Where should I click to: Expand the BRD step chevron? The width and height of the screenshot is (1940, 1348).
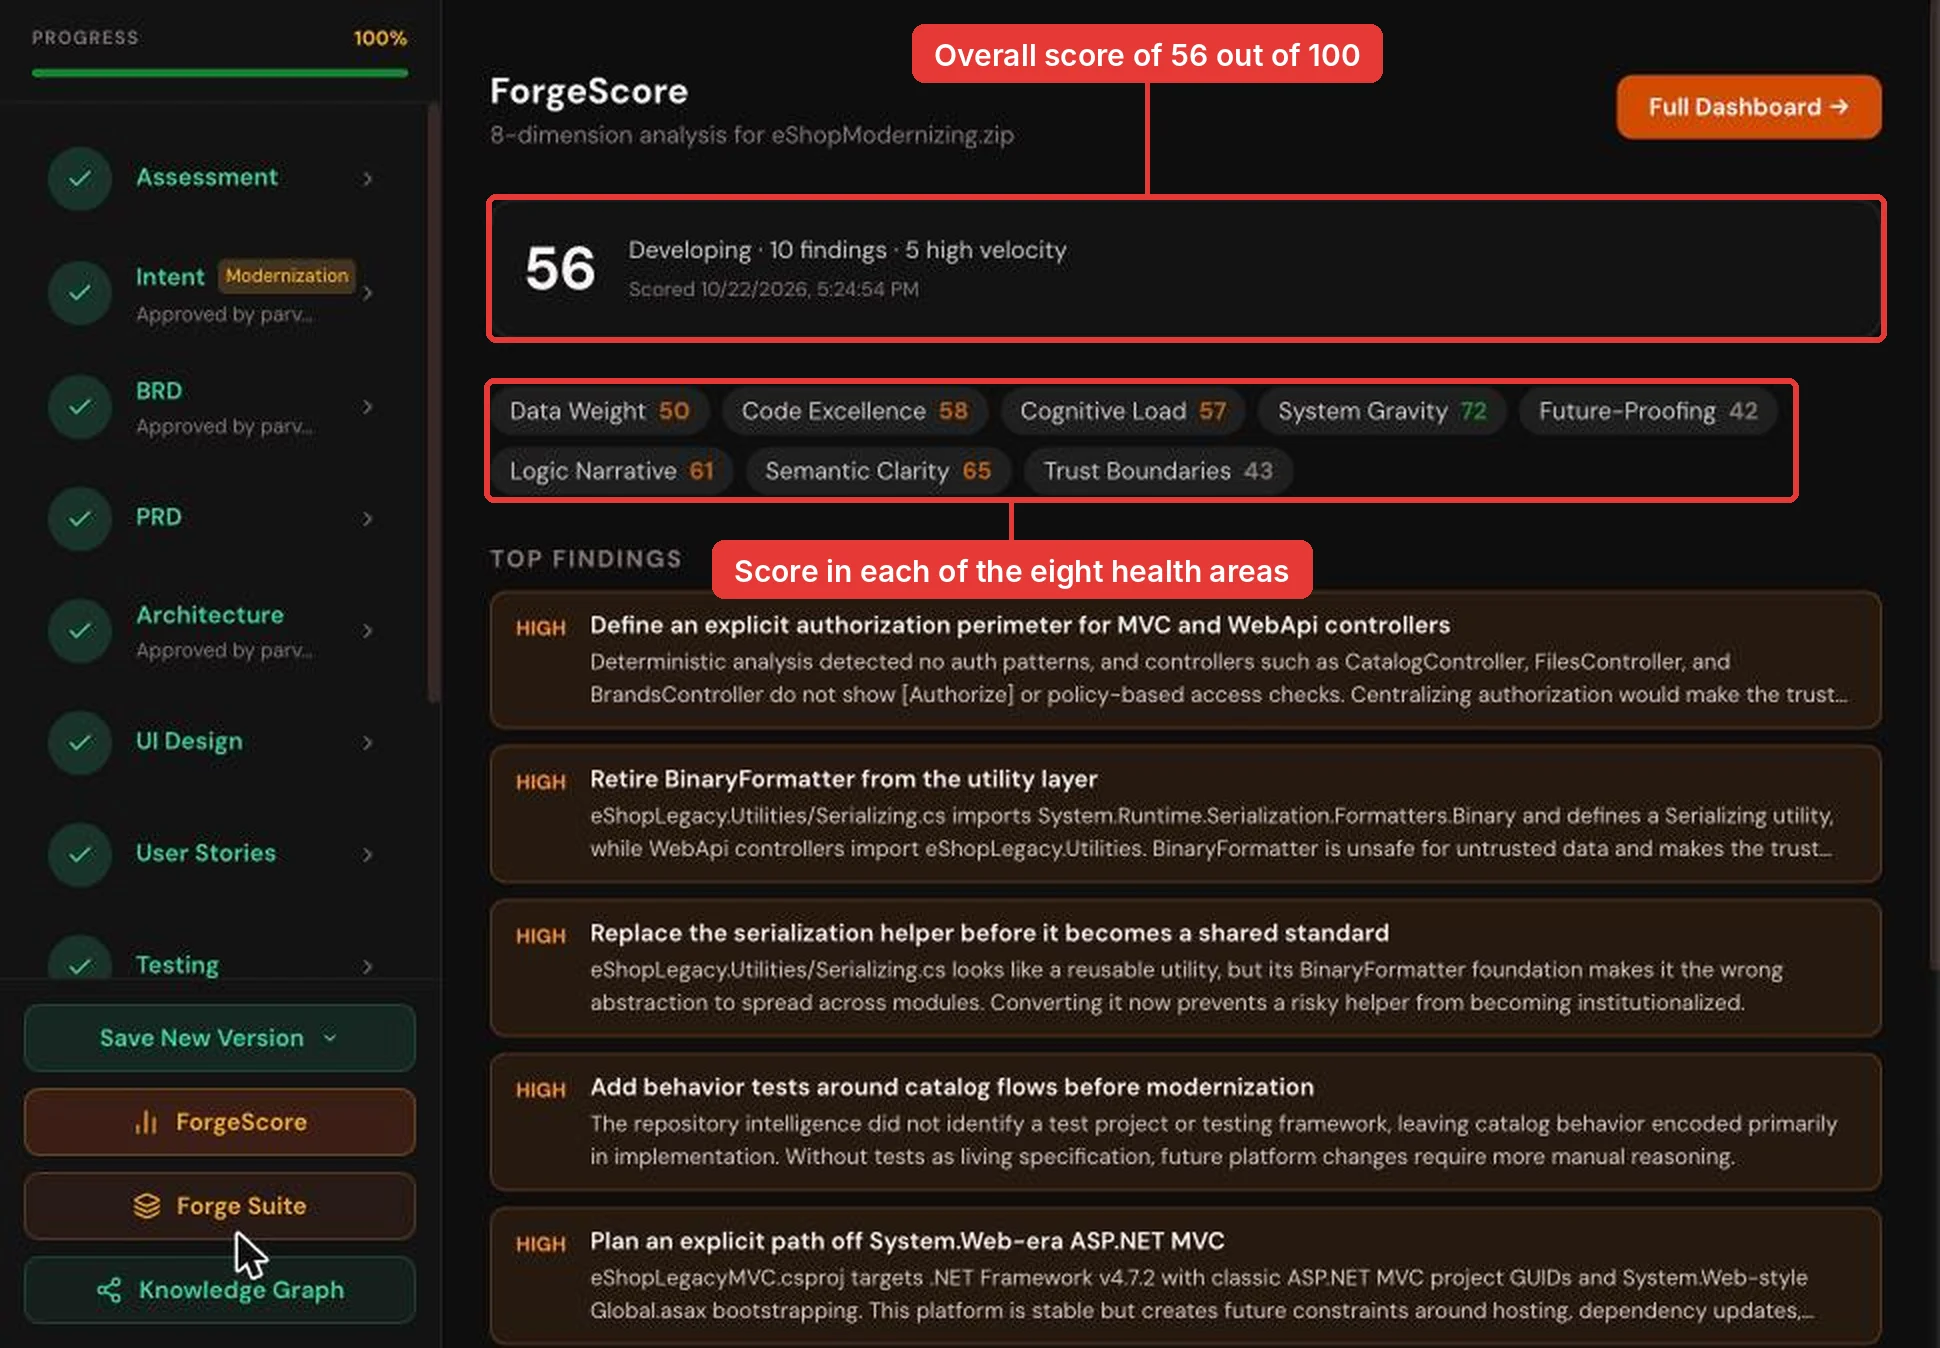tap(368, 407)
